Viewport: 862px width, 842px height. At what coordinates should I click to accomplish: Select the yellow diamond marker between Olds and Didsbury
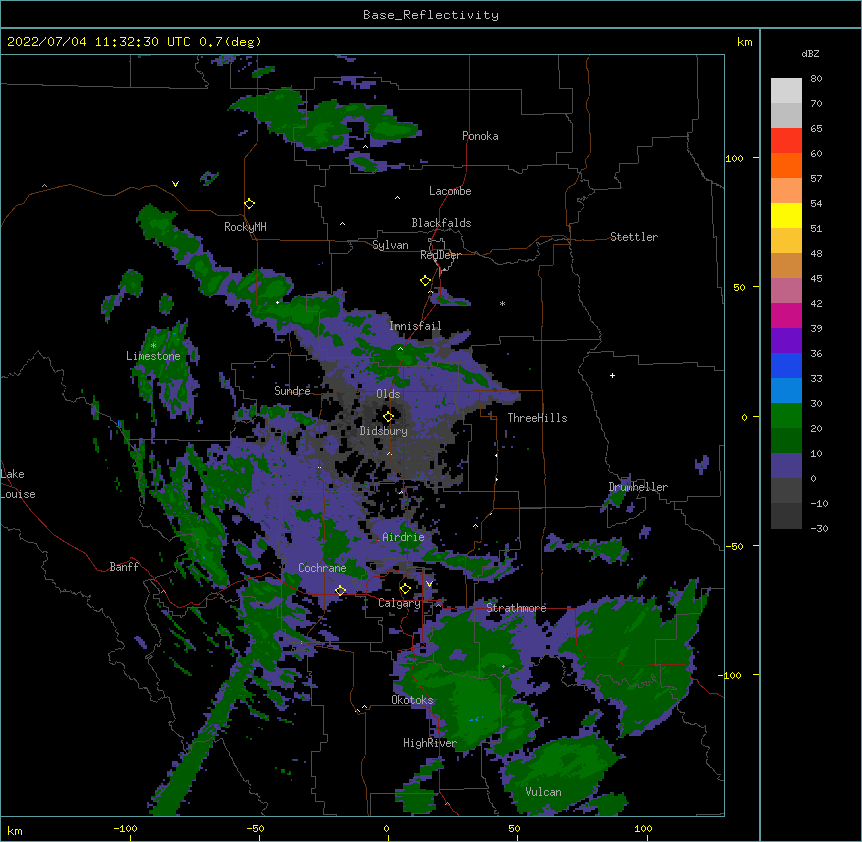[x=389, y=416]
